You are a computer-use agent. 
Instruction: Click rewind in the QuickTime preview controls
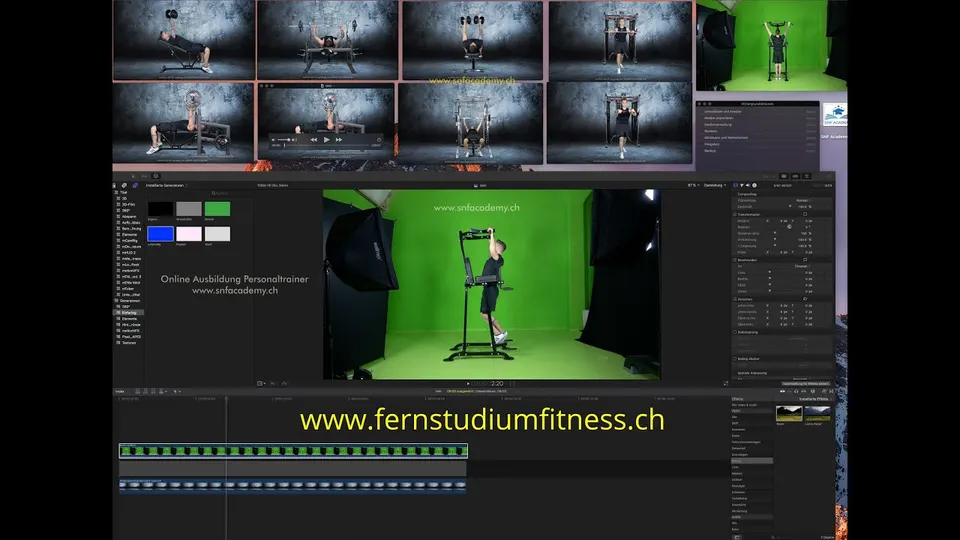(x=313, y=140)
